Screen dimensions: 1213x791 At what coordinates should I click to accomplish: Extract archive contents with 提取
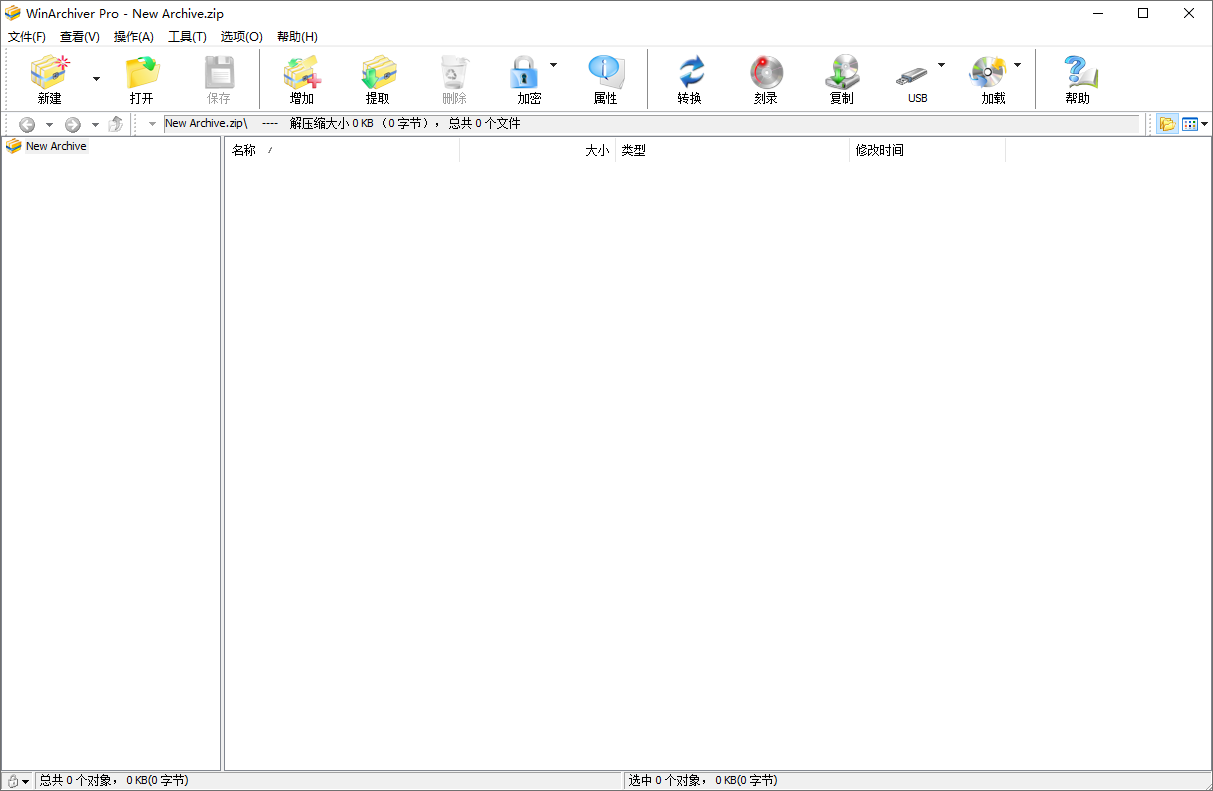(377, 78)
